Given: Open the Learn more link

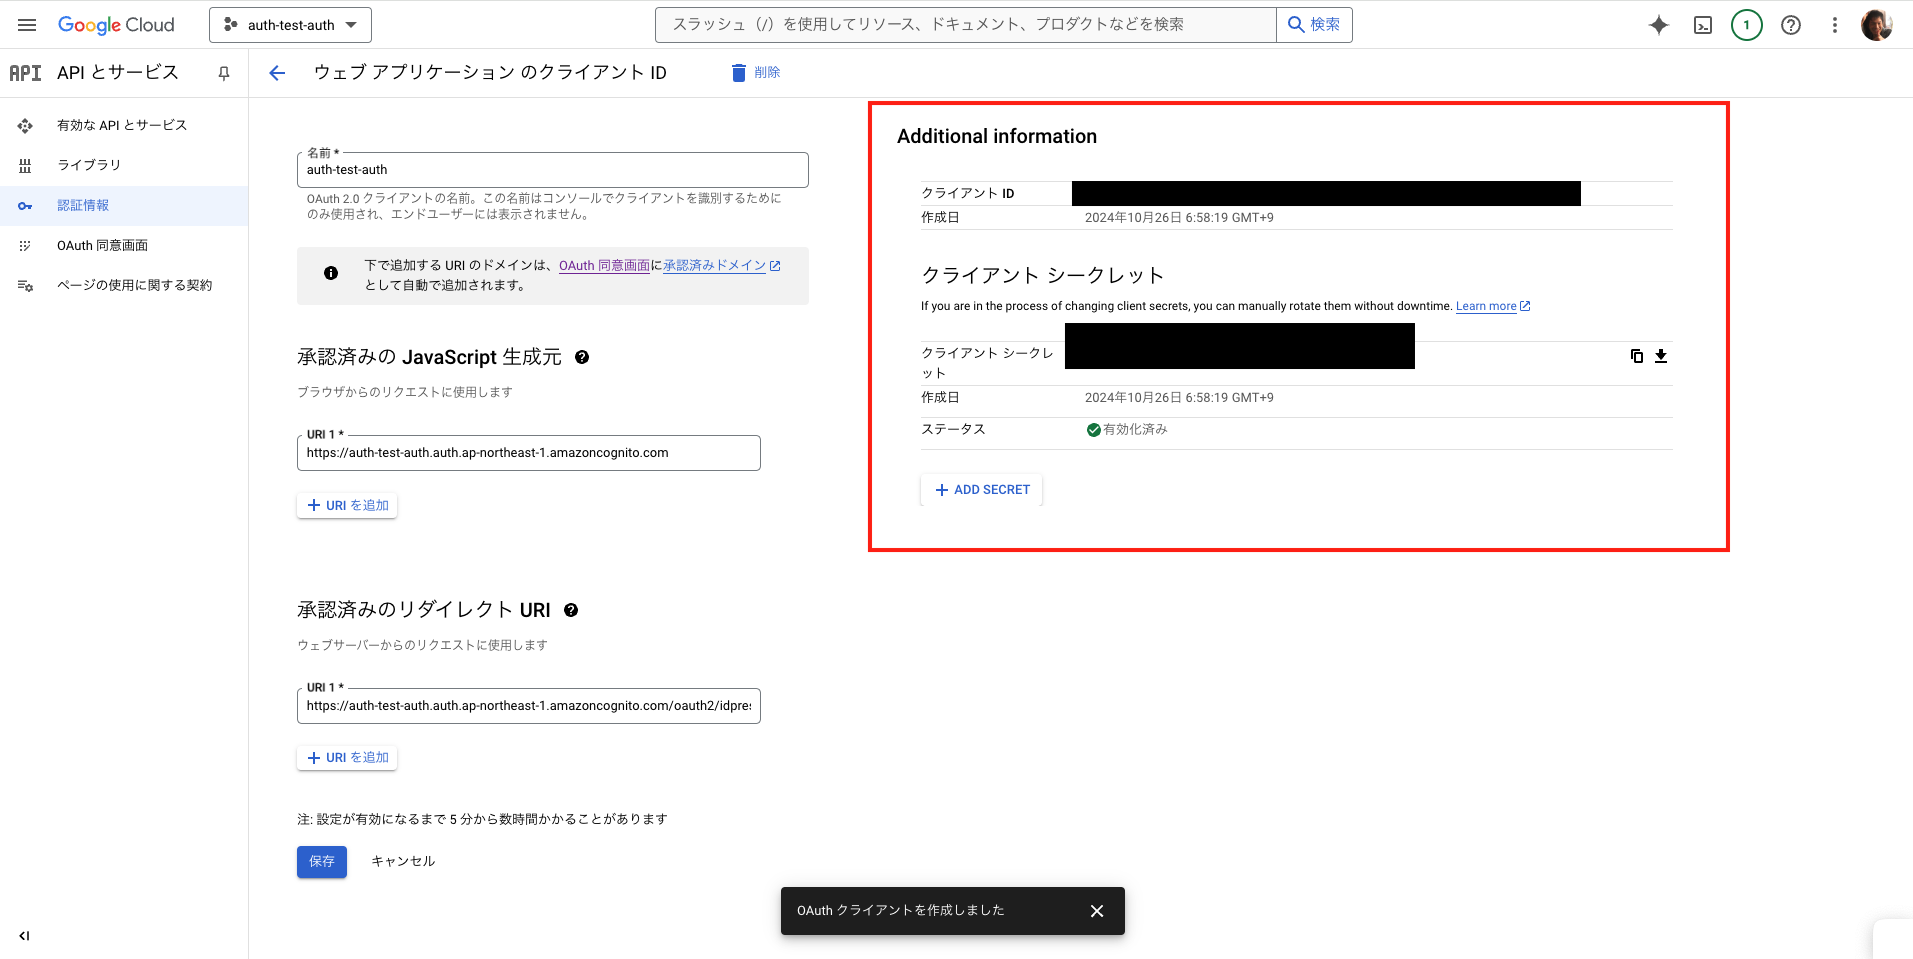Looking at the screenshot, I should click(x=1487, y=306).
